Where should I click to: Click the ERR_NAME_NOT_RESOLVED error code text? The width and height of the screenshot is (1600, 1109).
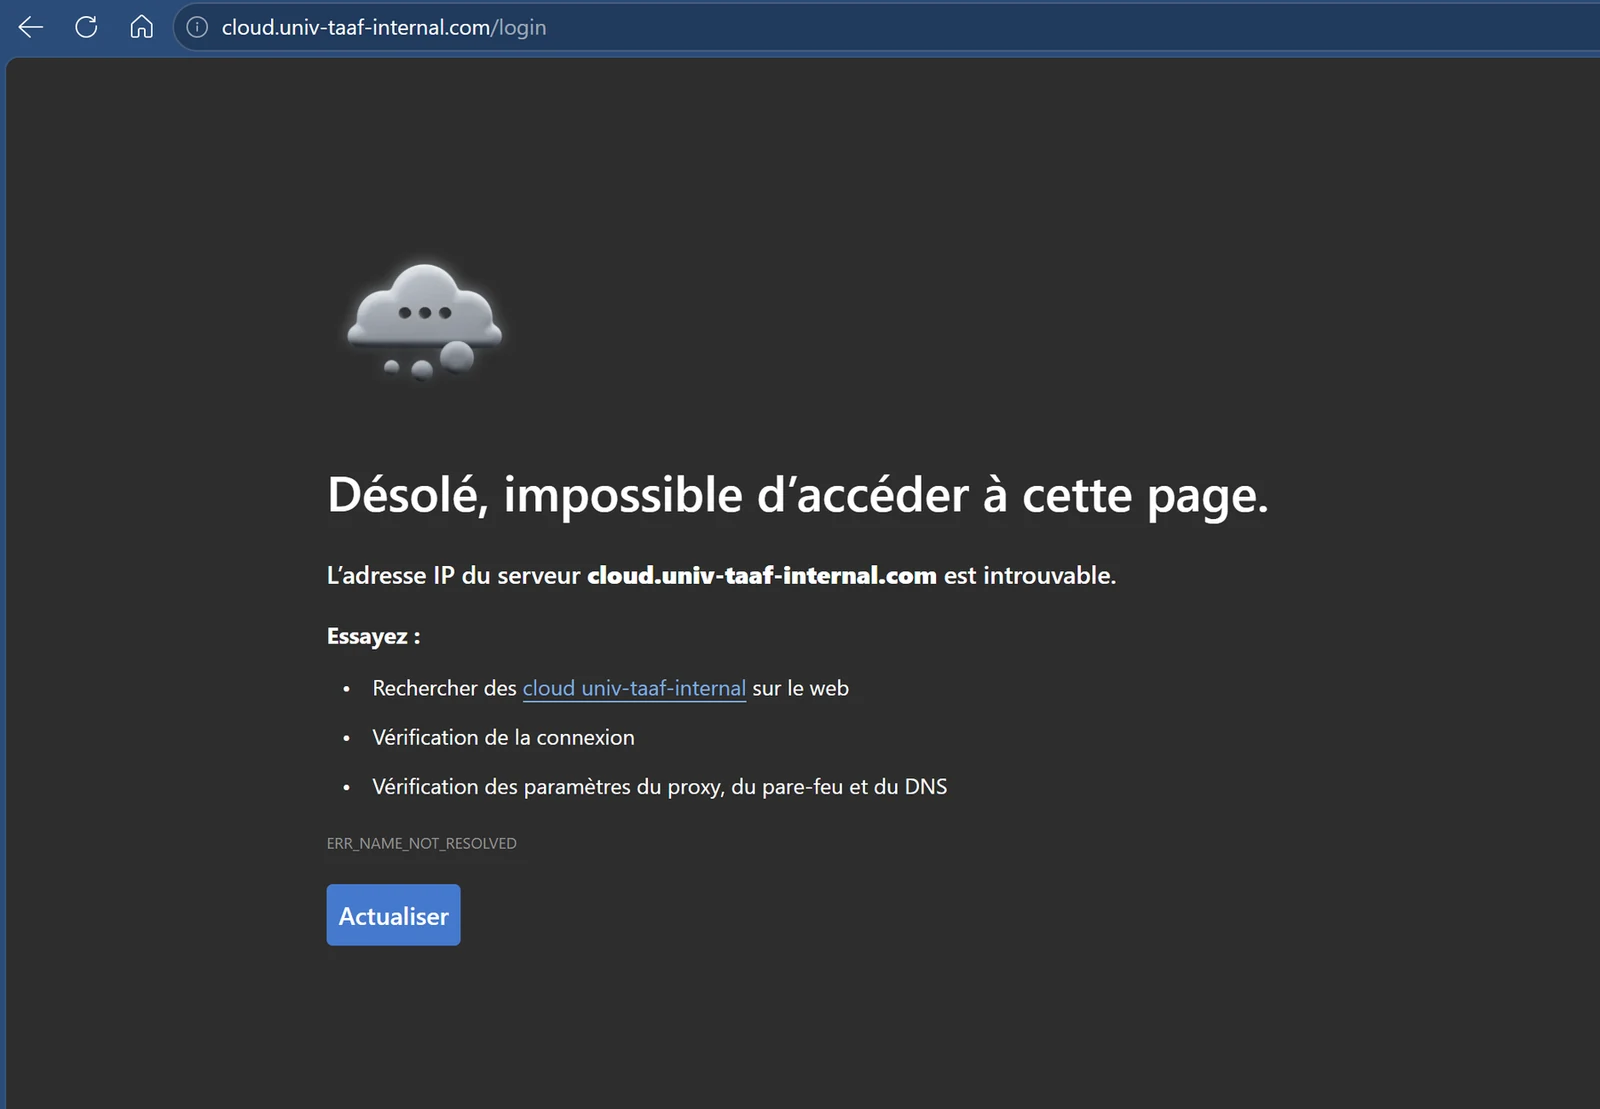tap(421, 843)
